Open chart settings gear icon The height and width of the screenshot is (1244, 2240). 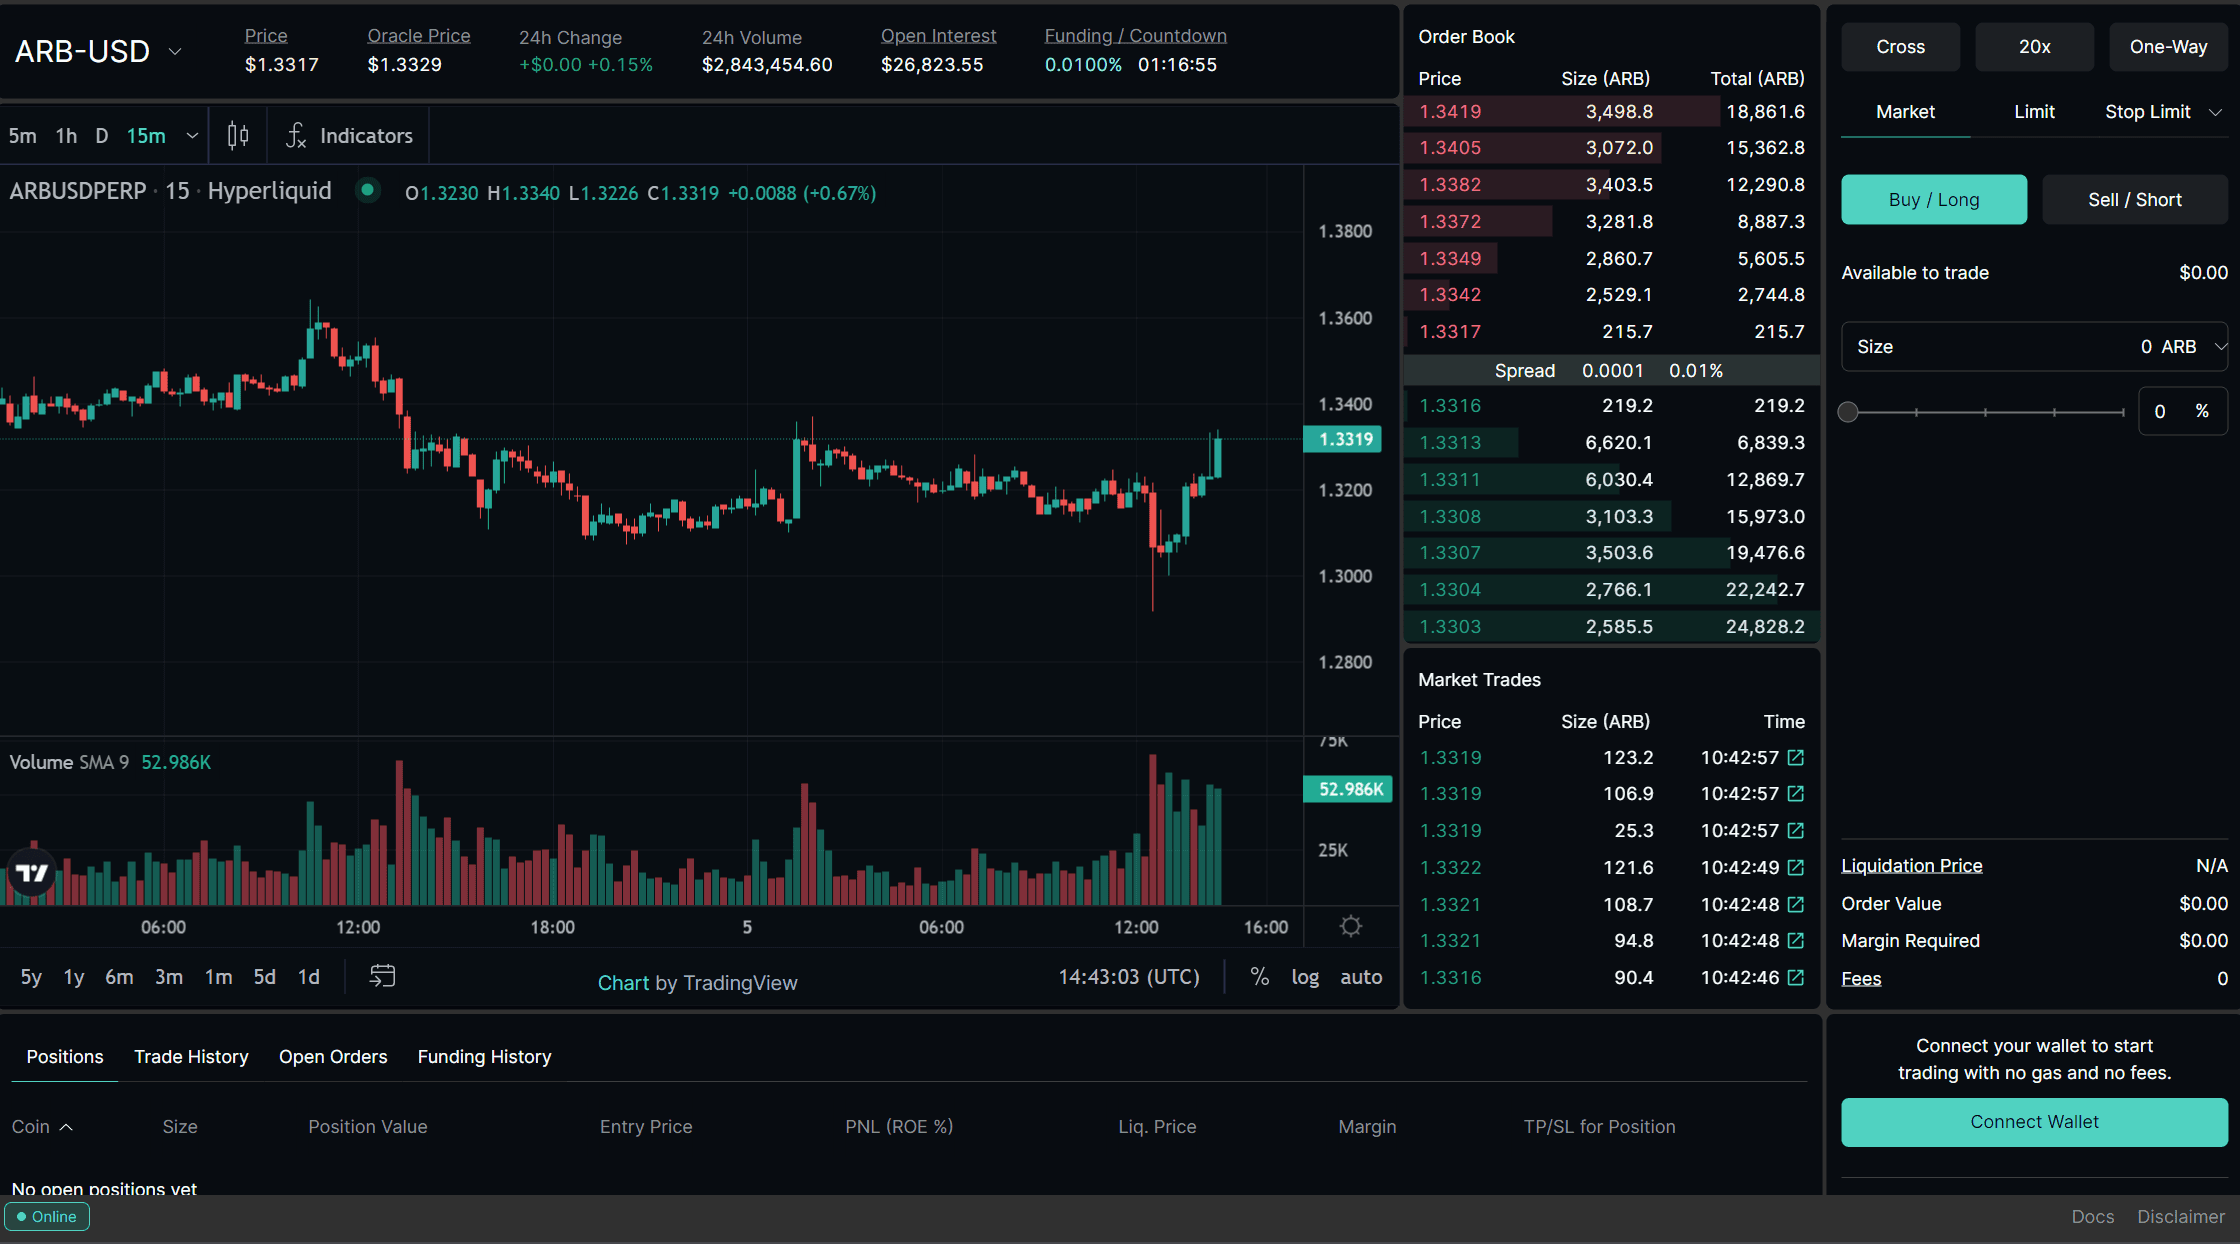1351,926
